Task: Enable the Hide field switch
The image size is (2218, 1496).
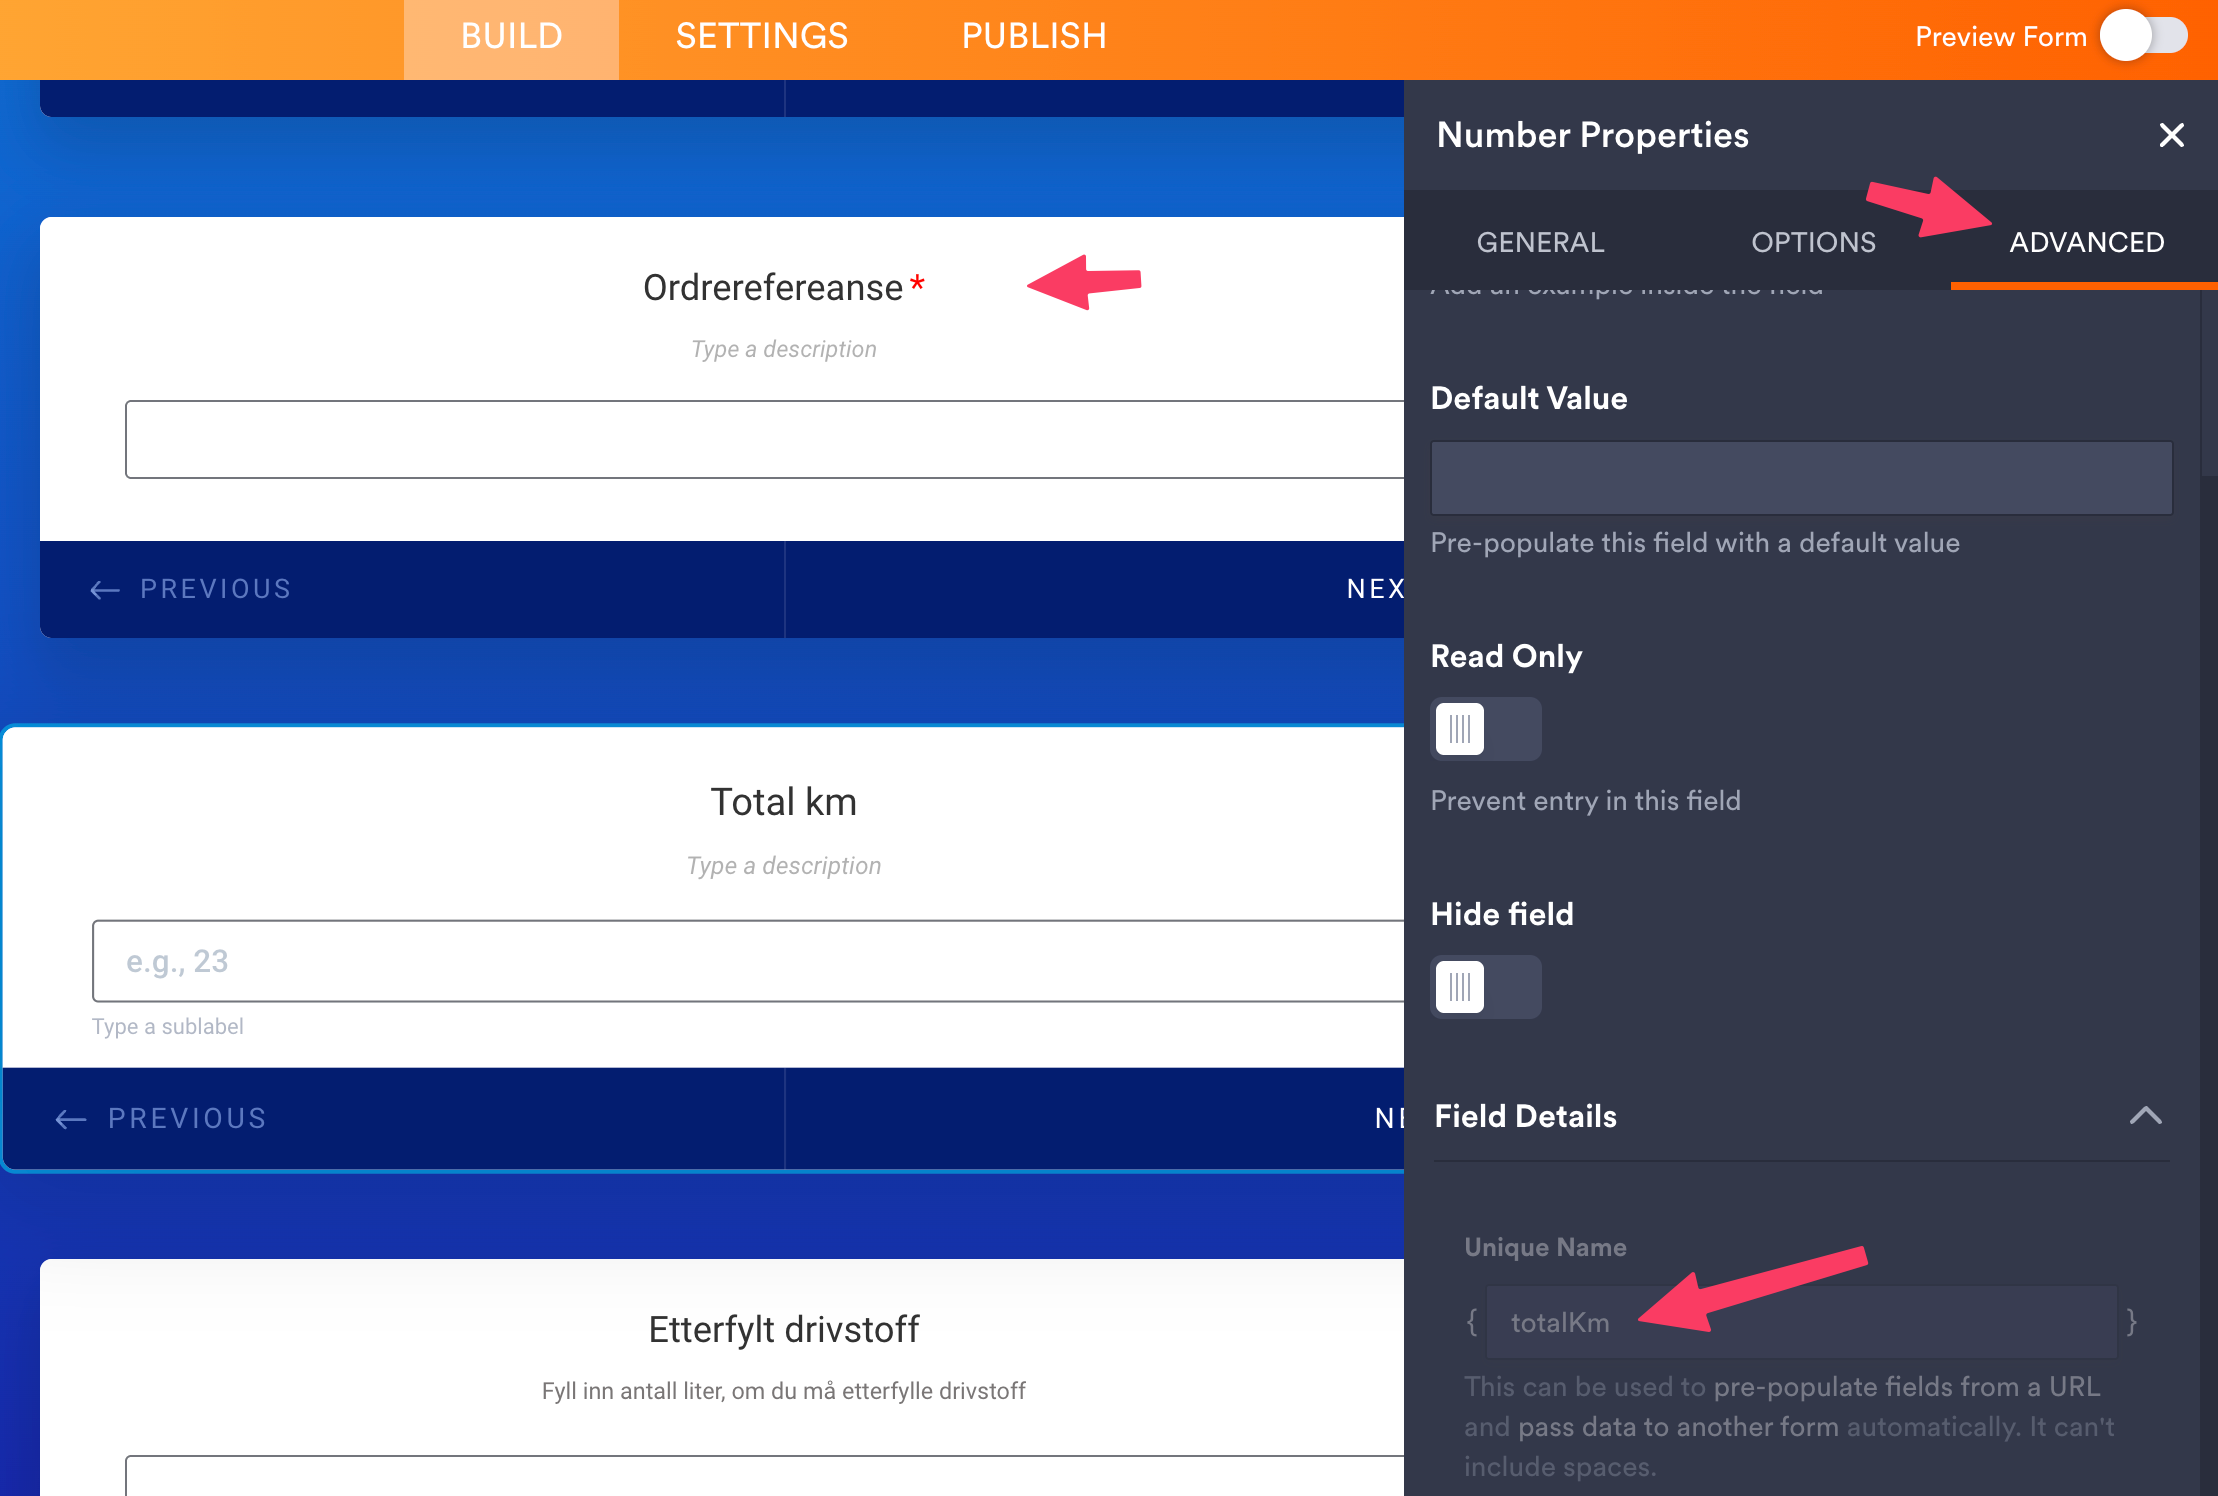Action: 1485,987
